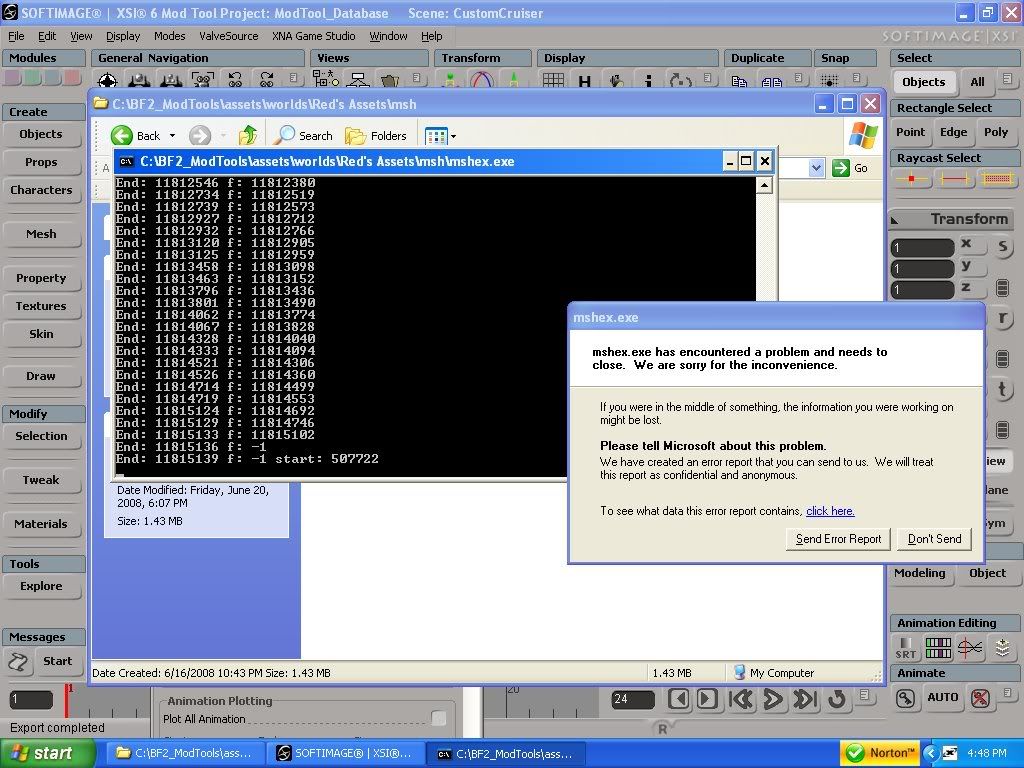Click the schematic view icon under Views

325,80
